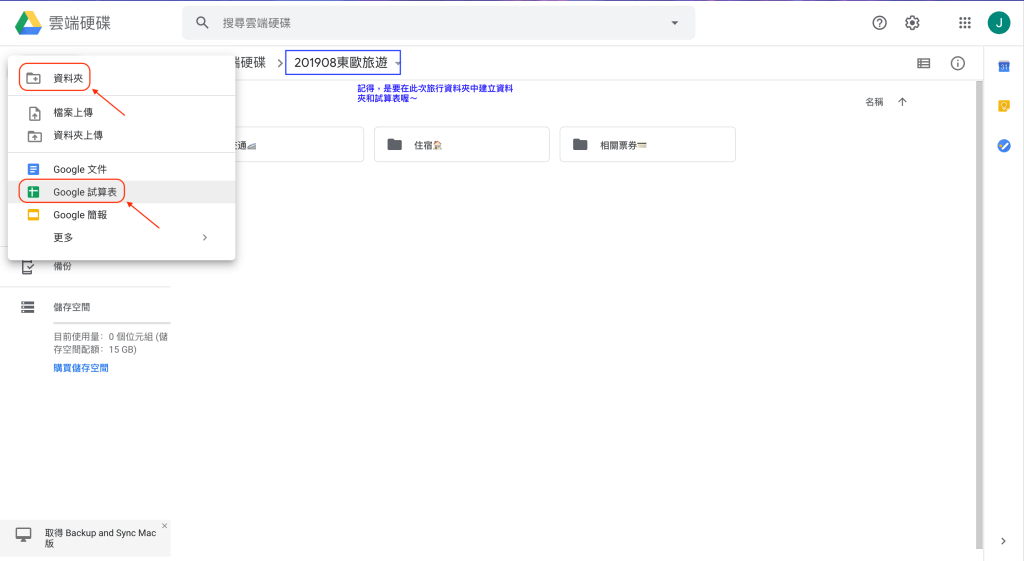The height and width of the screenshot is (561, 1024).
Task: Open the Settings gear icon
Action: pyautogui.click(x=912, y=23)
